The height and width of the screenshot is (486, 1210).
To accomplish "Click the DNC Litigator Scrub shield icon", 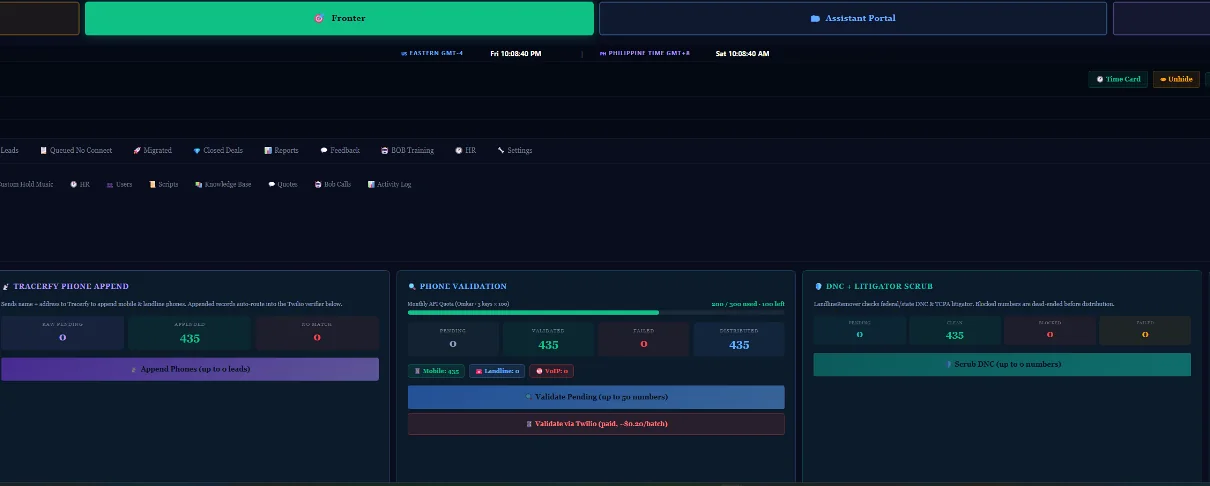I will click(x=818, y=286).
